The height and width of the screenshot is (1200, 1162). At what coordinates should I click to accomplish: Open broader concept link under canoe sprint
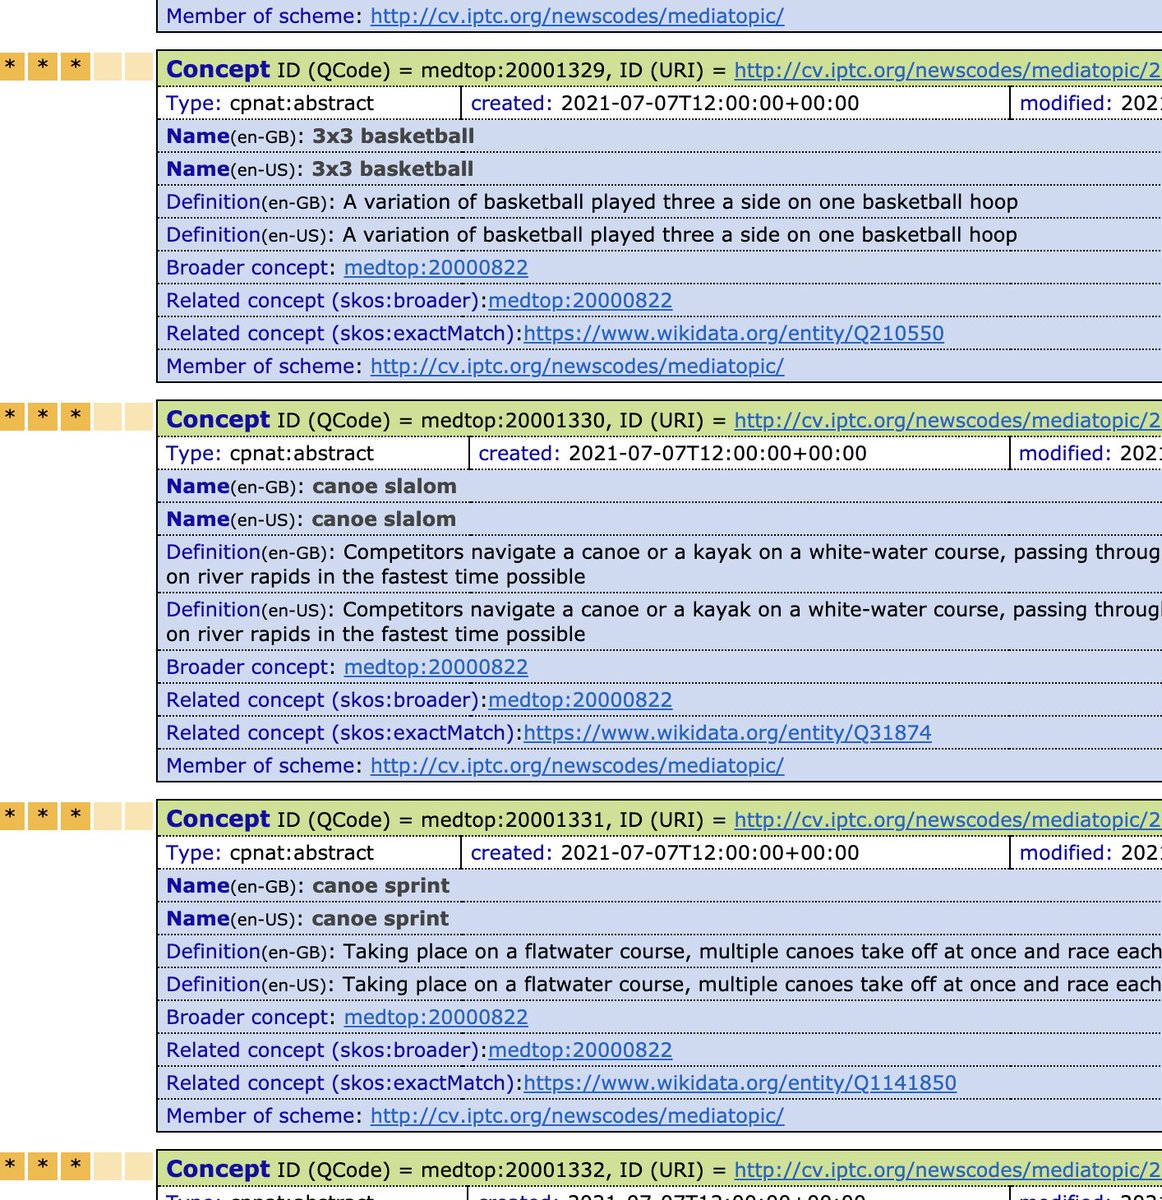pos(436,1017)
